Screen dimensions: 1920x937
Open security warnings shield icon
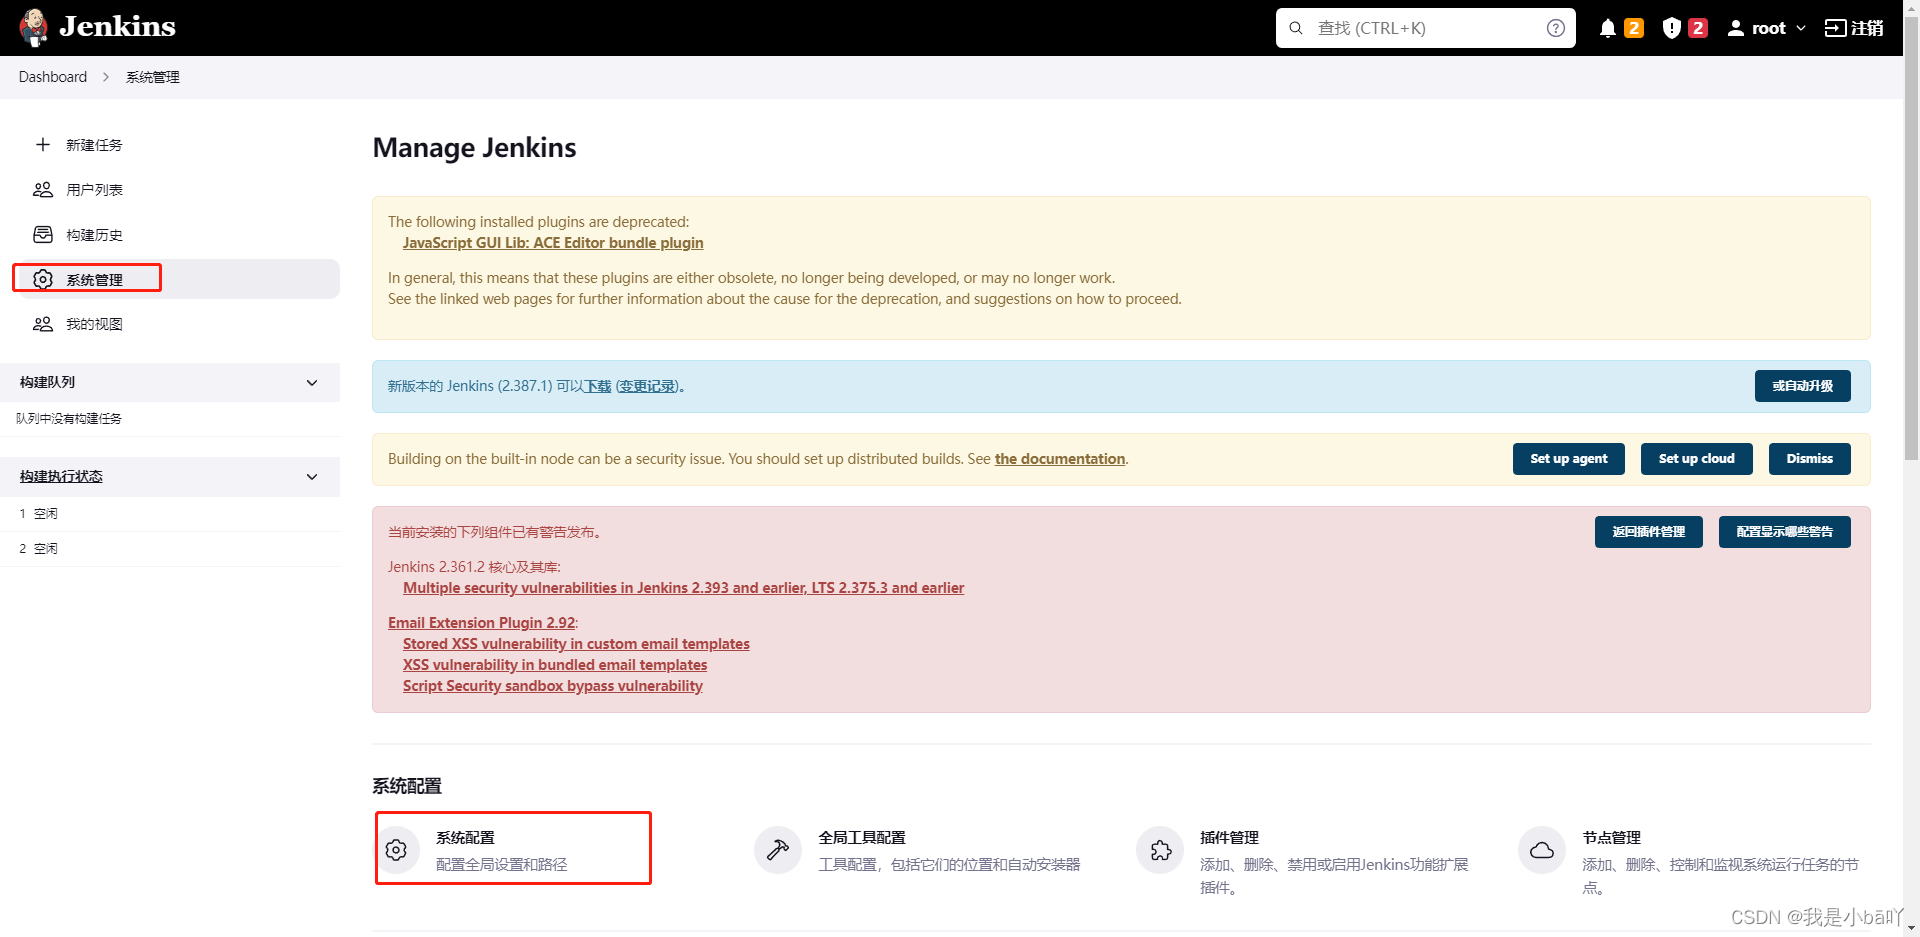point(1671,28)
